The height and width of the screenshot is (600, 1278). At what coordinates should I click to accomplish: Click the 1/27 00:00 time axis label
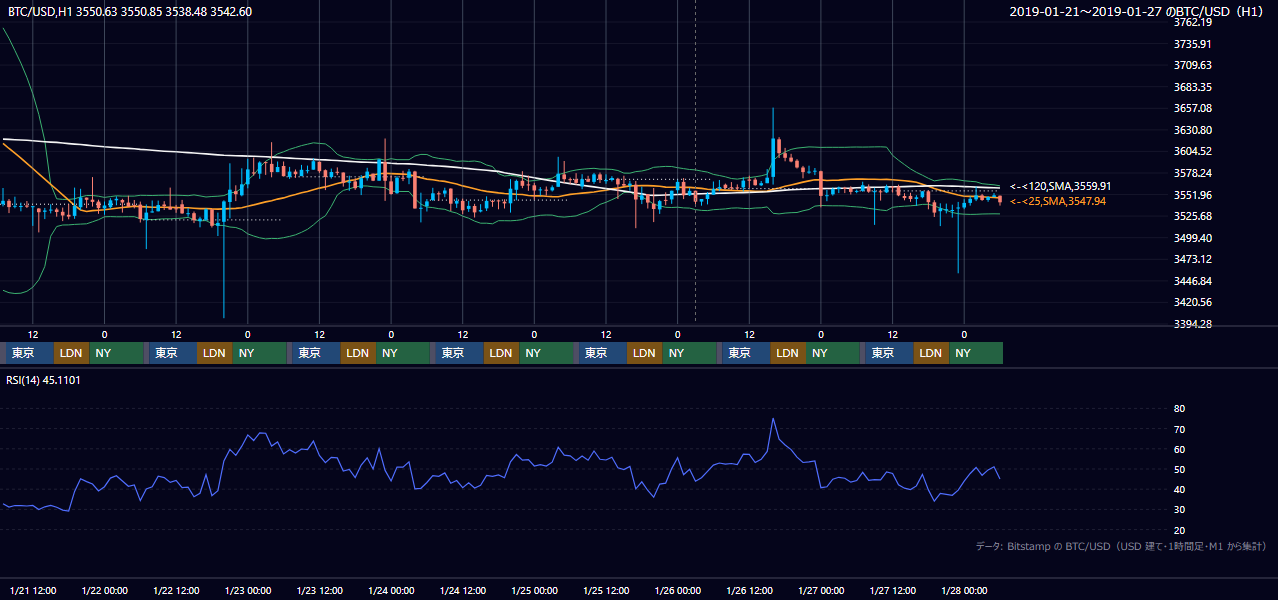click(821, 590)
